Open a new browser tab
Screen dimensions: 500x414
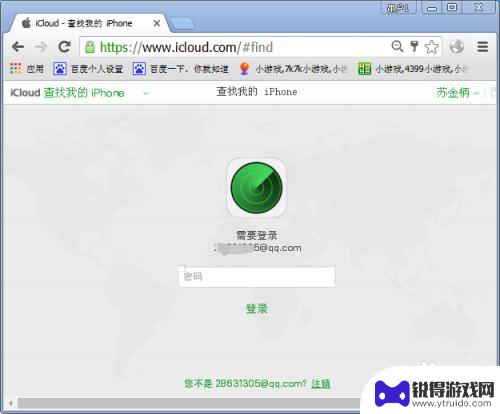click(x=182, y=24)
